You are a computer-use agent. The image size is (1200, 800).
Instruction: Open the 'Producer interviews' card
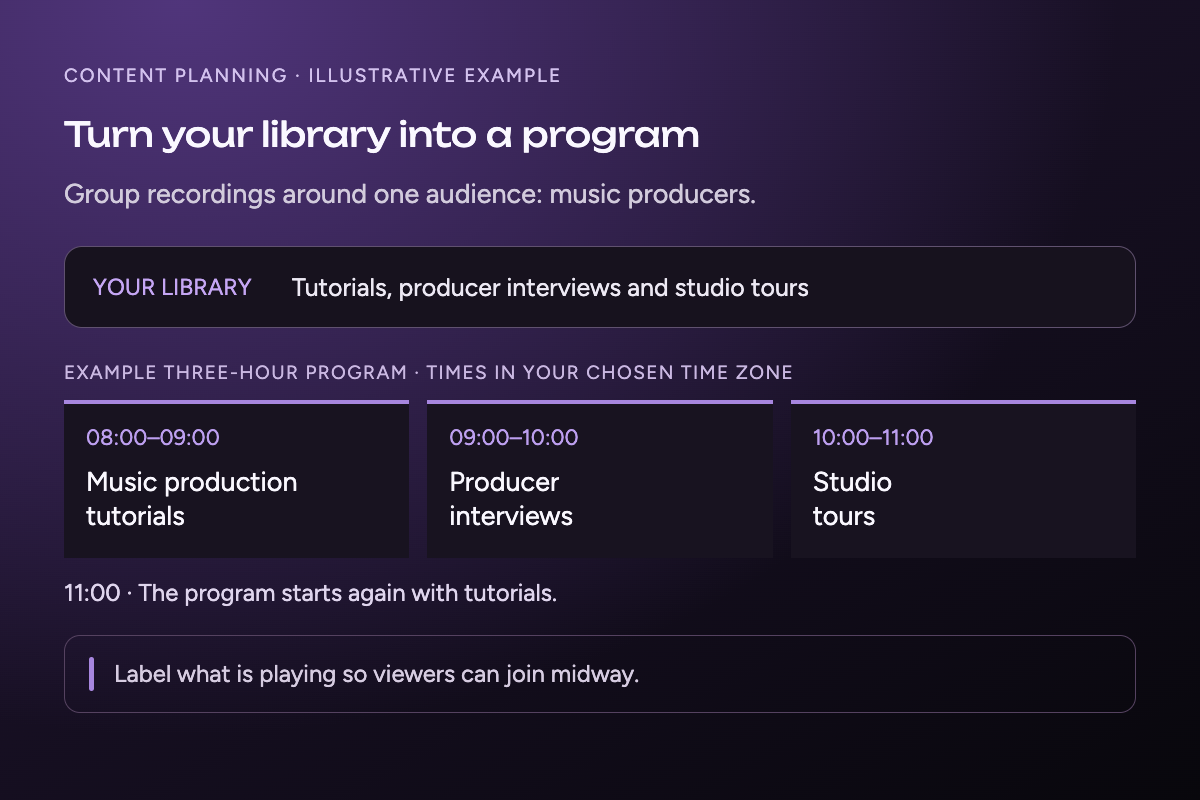600,479
